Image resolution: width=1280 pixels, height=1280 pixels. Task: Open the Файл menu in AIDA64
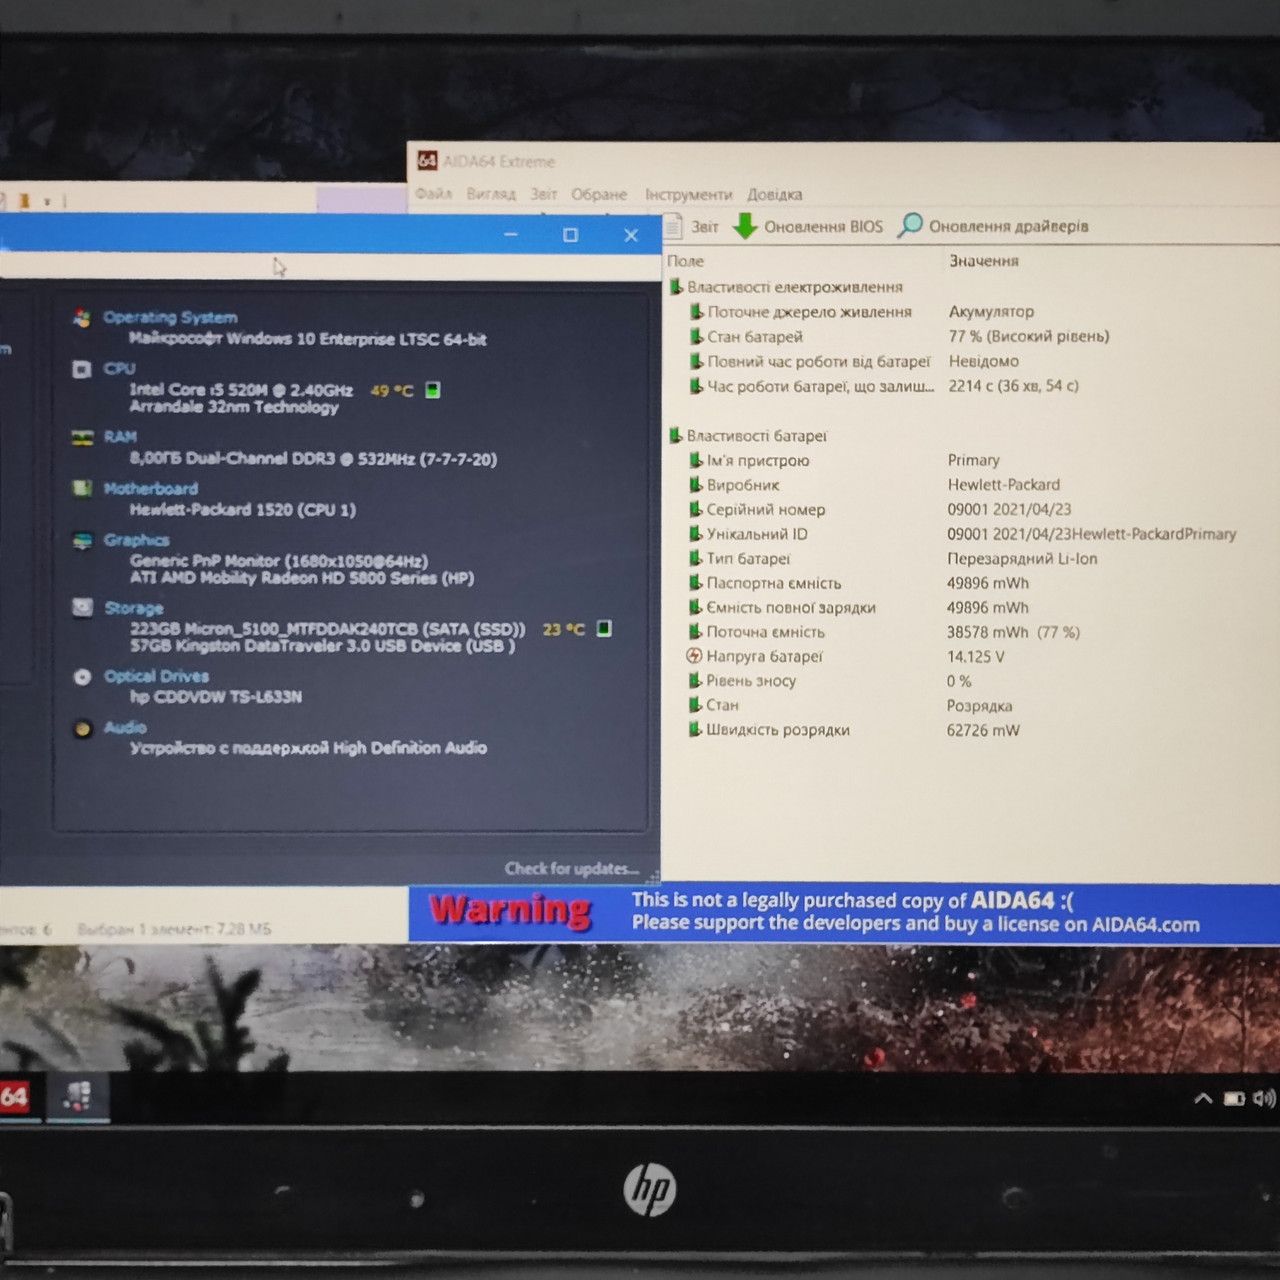coord(433,194)
